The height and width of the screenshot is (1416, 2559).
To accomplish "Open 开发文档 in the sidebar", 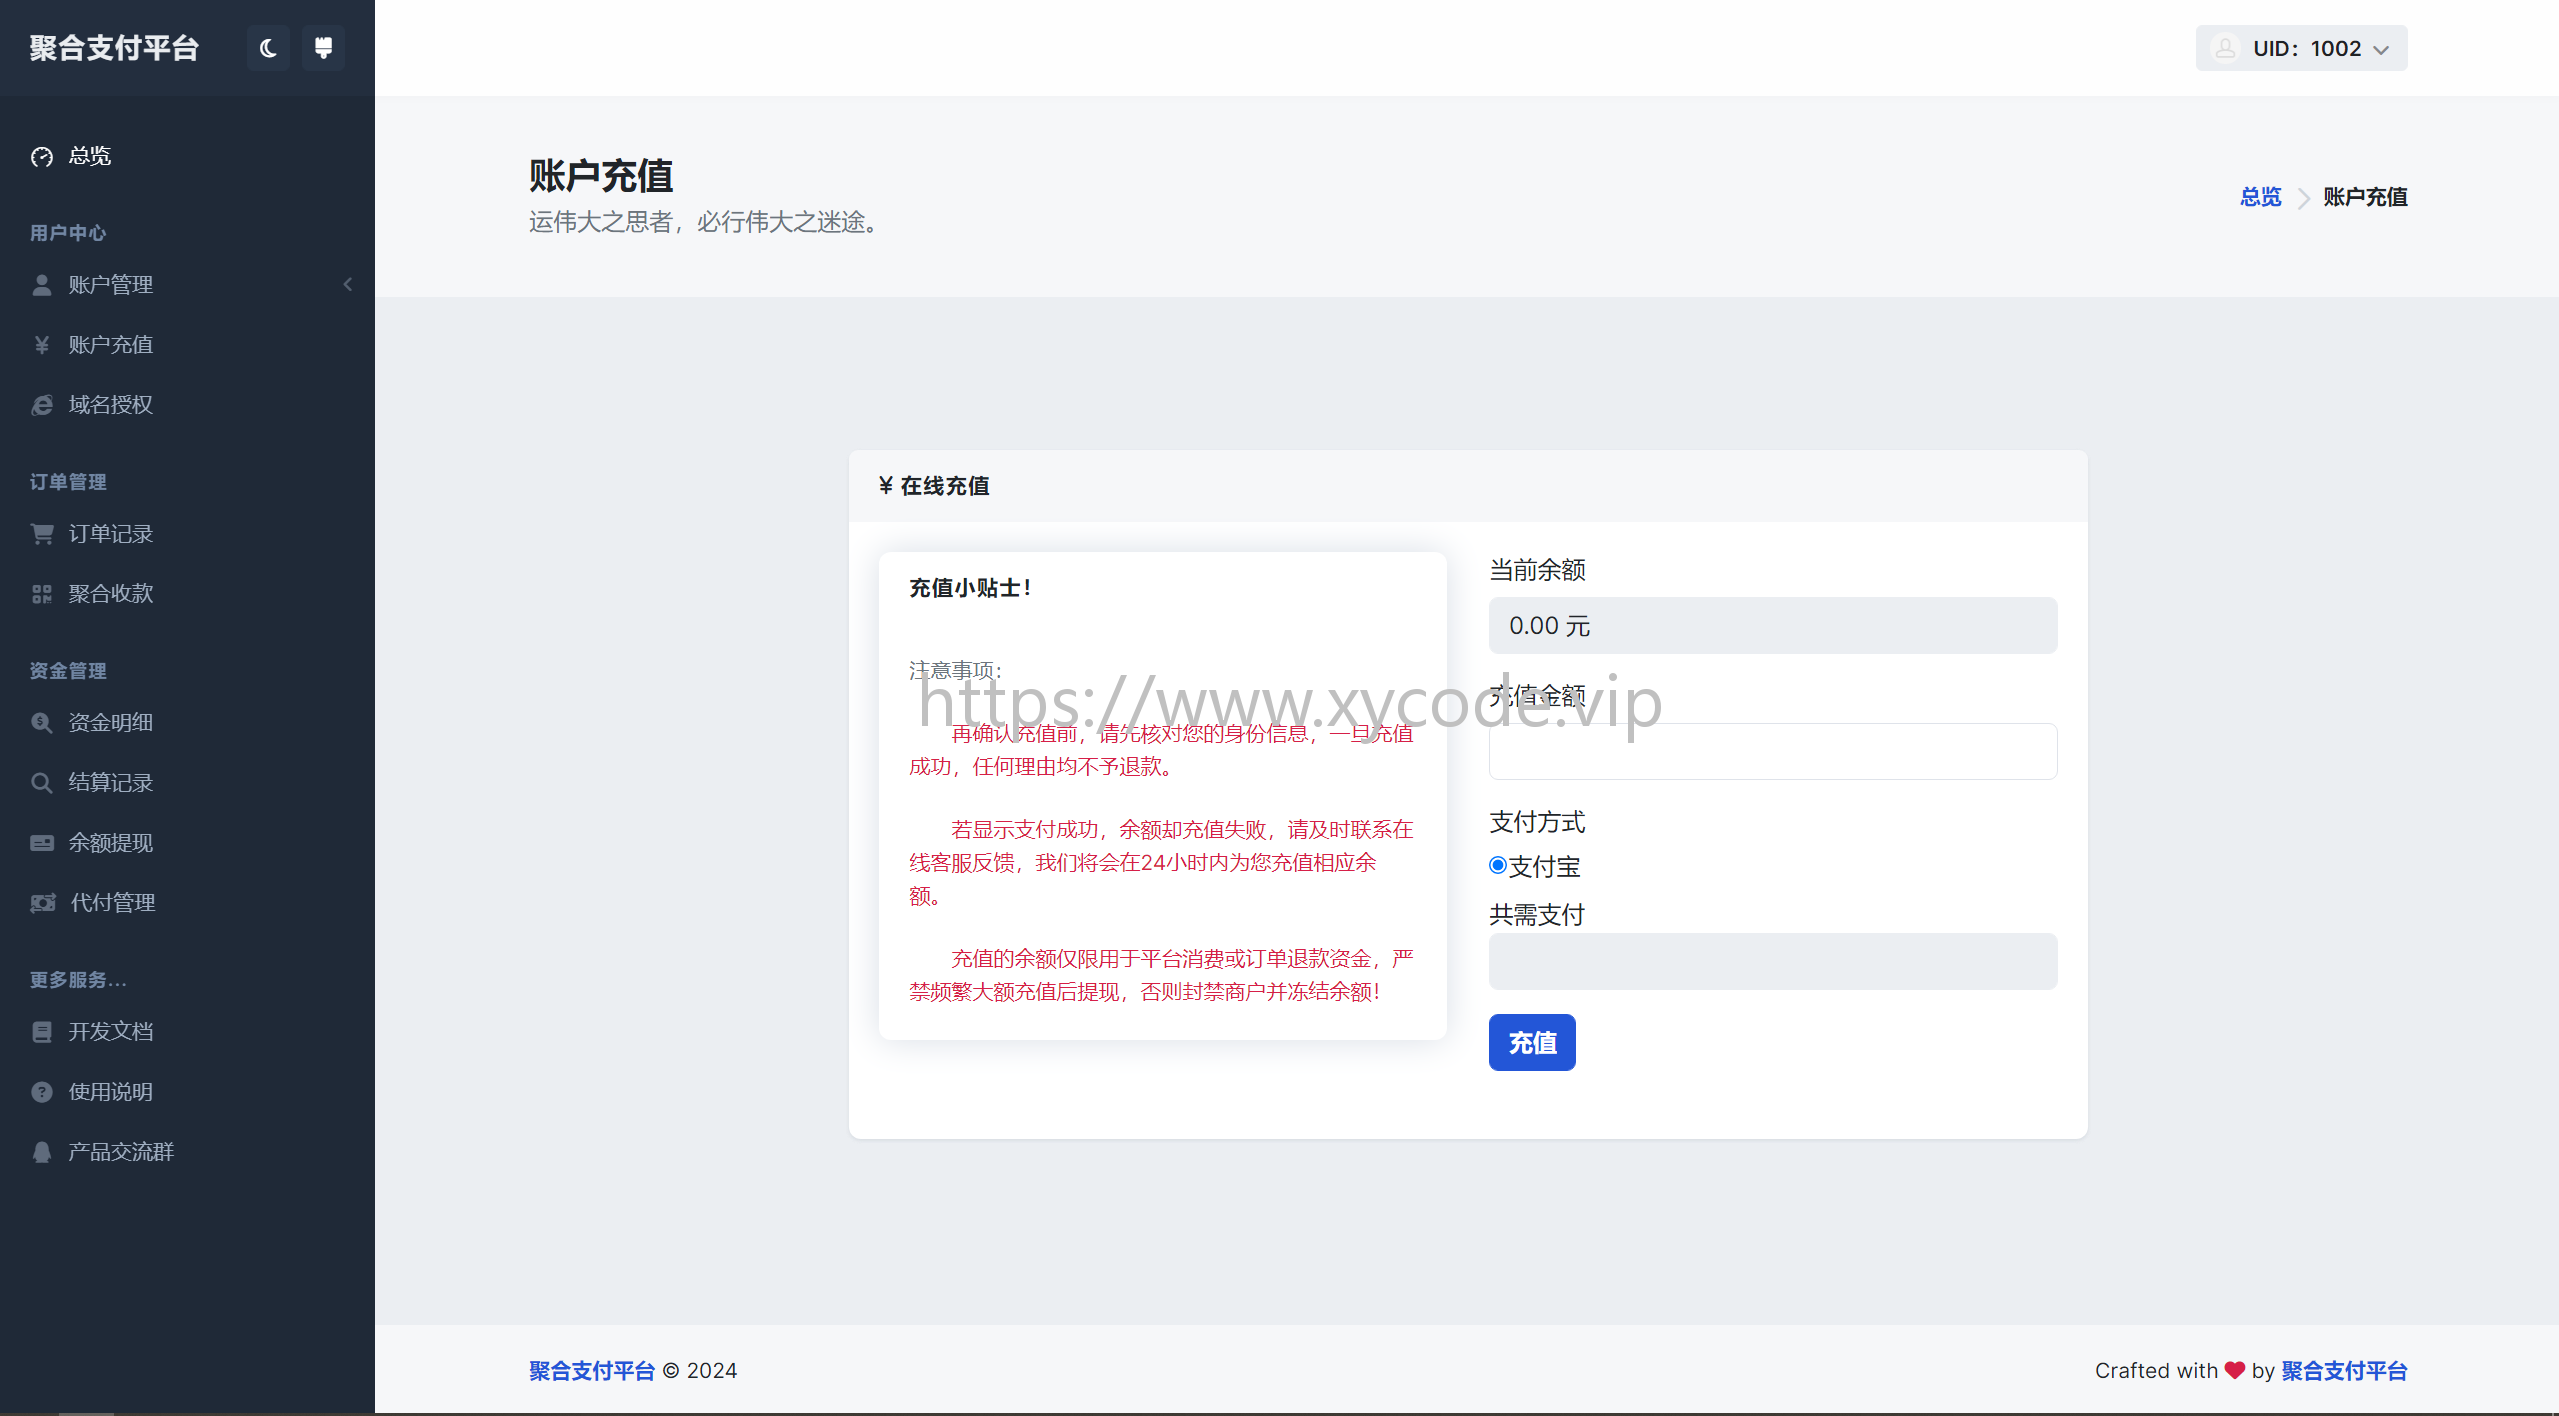I will [110, 1032].
